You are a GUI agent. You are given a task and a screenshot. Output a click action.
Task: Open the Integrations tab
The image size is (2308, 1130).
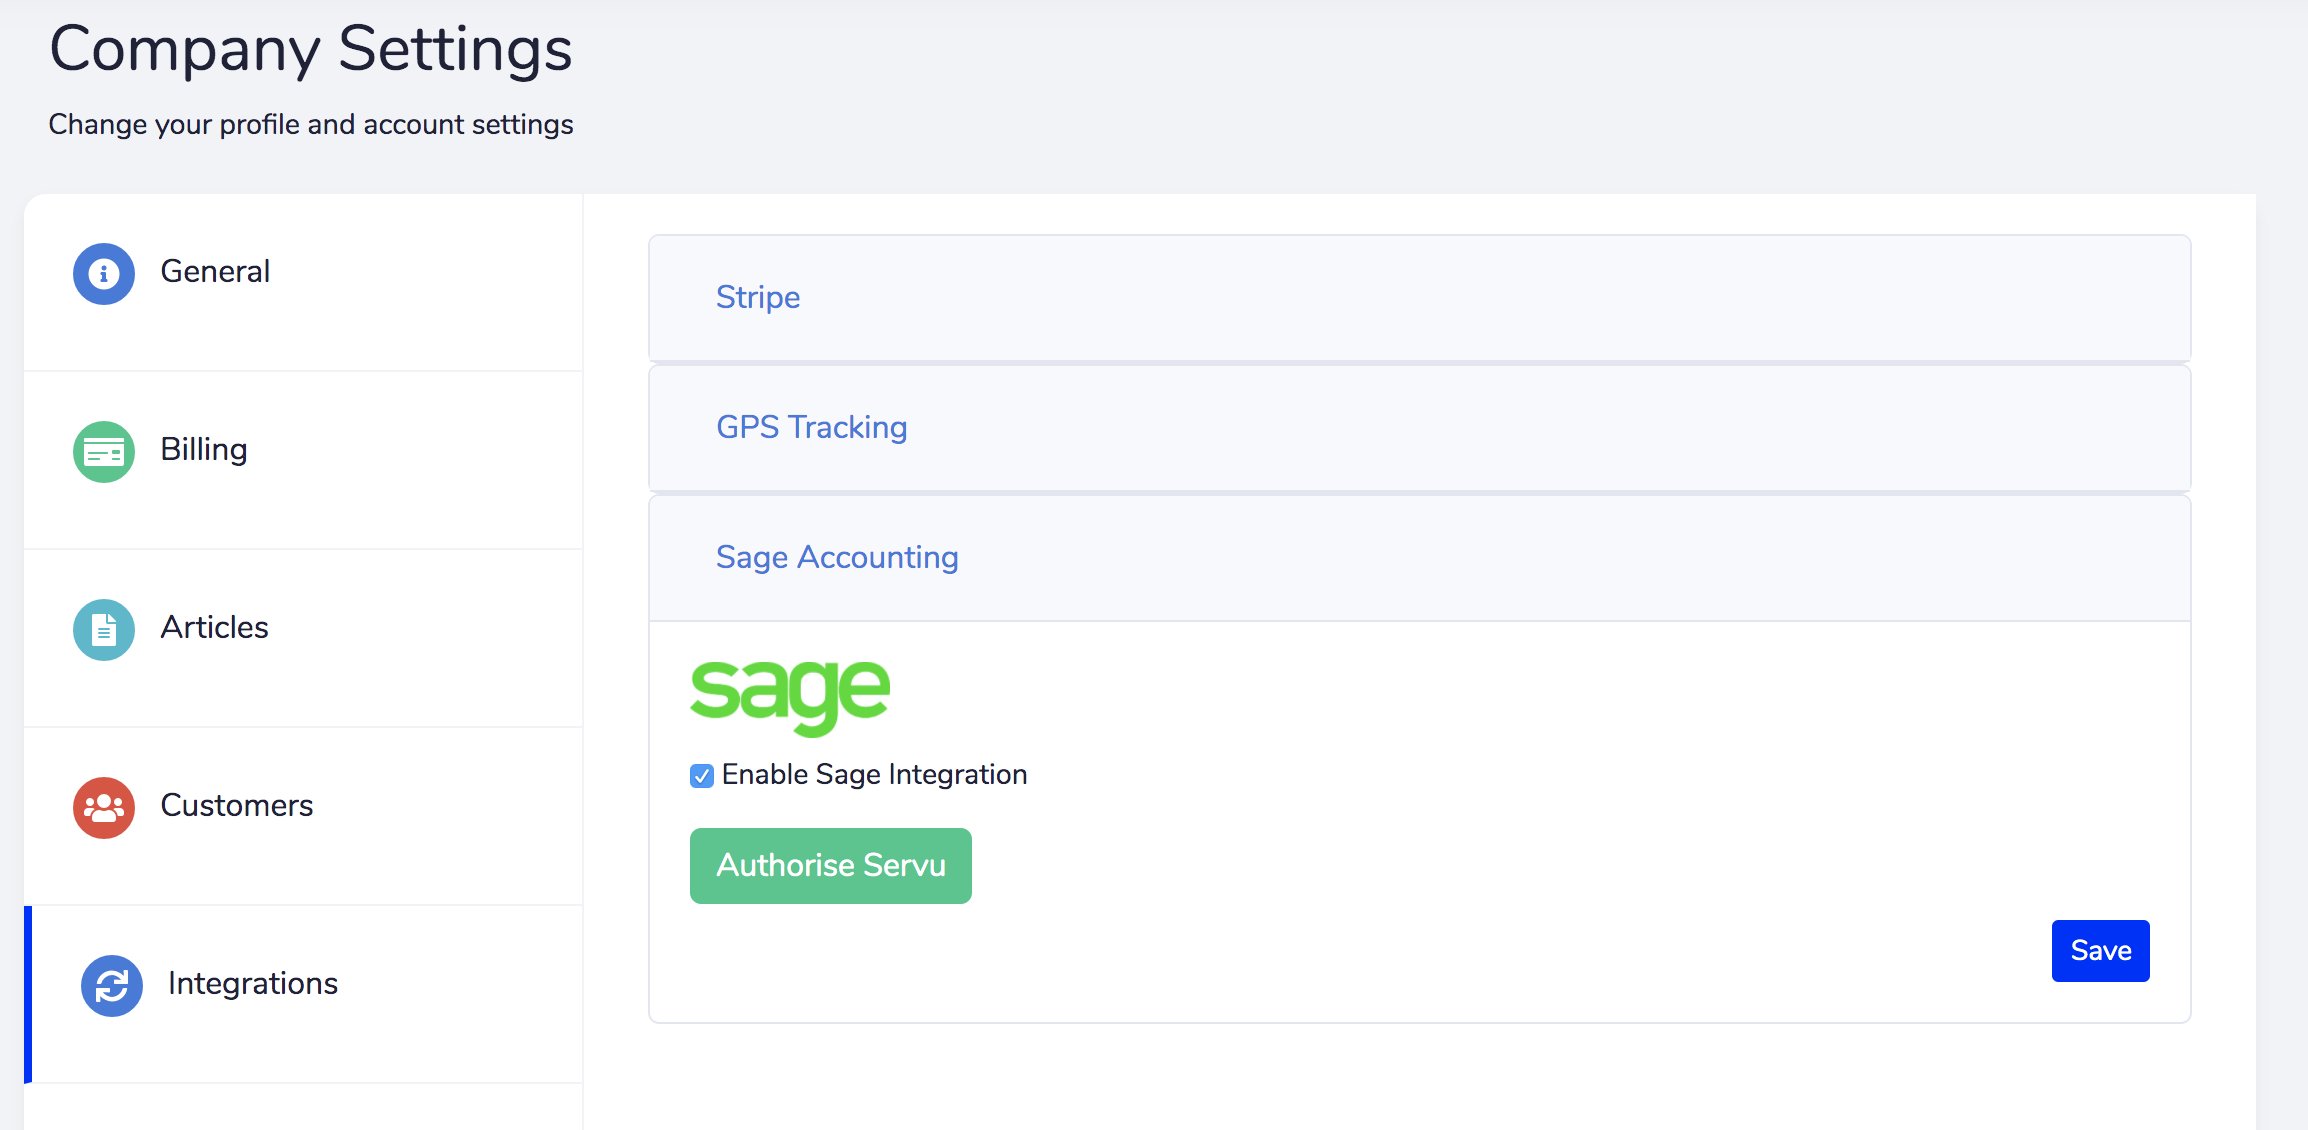coord(303,994)
